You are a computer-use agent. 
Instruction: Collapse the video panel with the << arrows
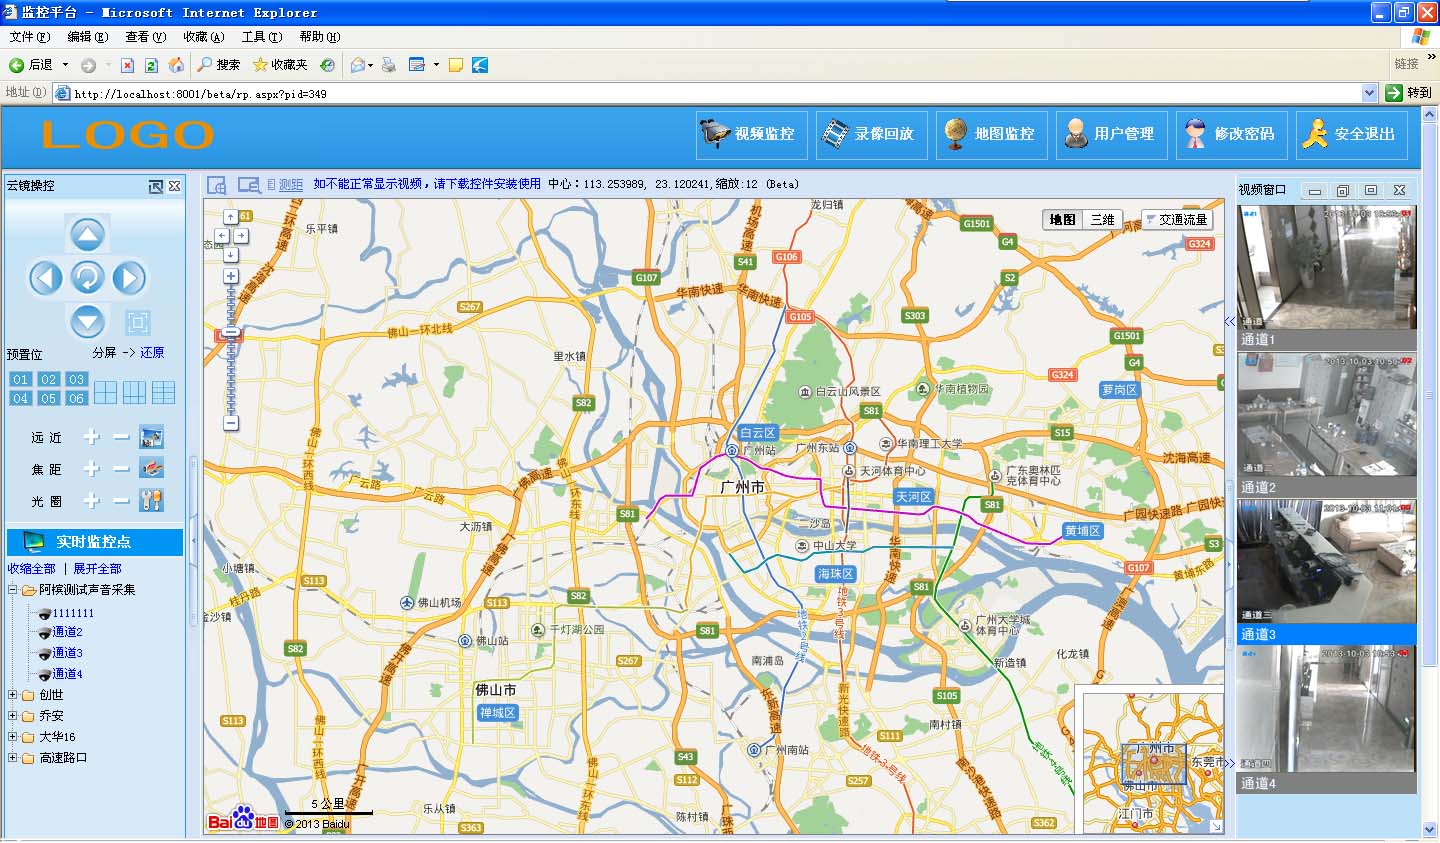point(1230,321)
